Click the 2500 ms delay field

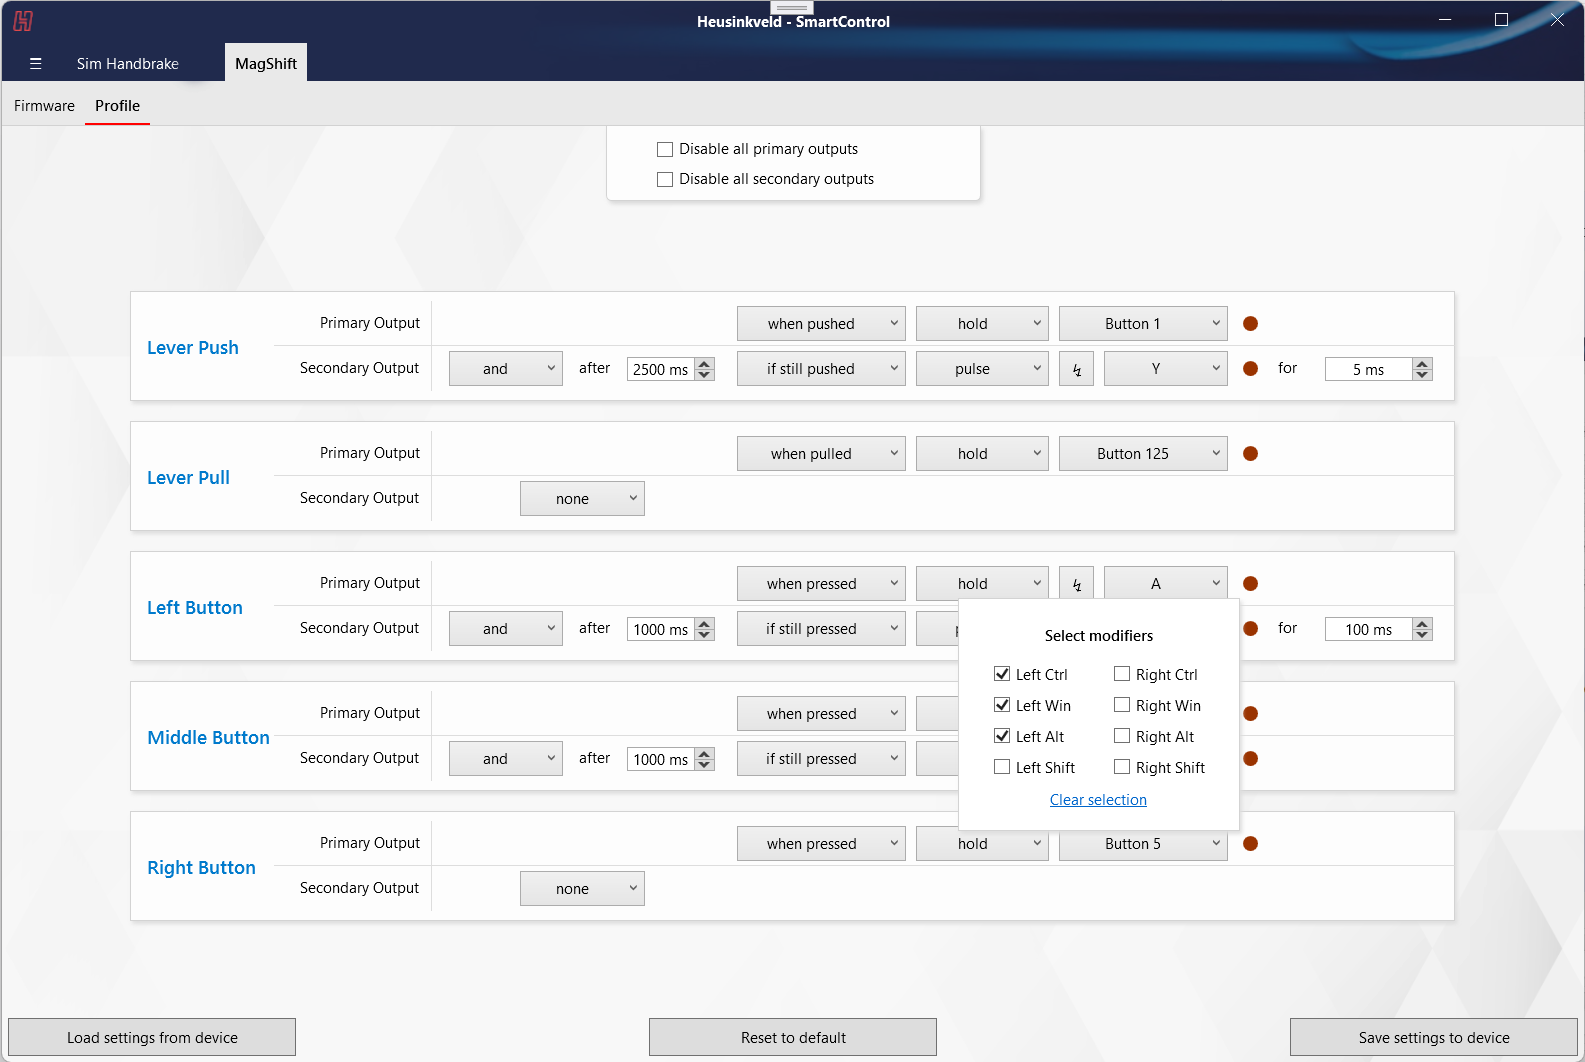(x=661, y=369)
